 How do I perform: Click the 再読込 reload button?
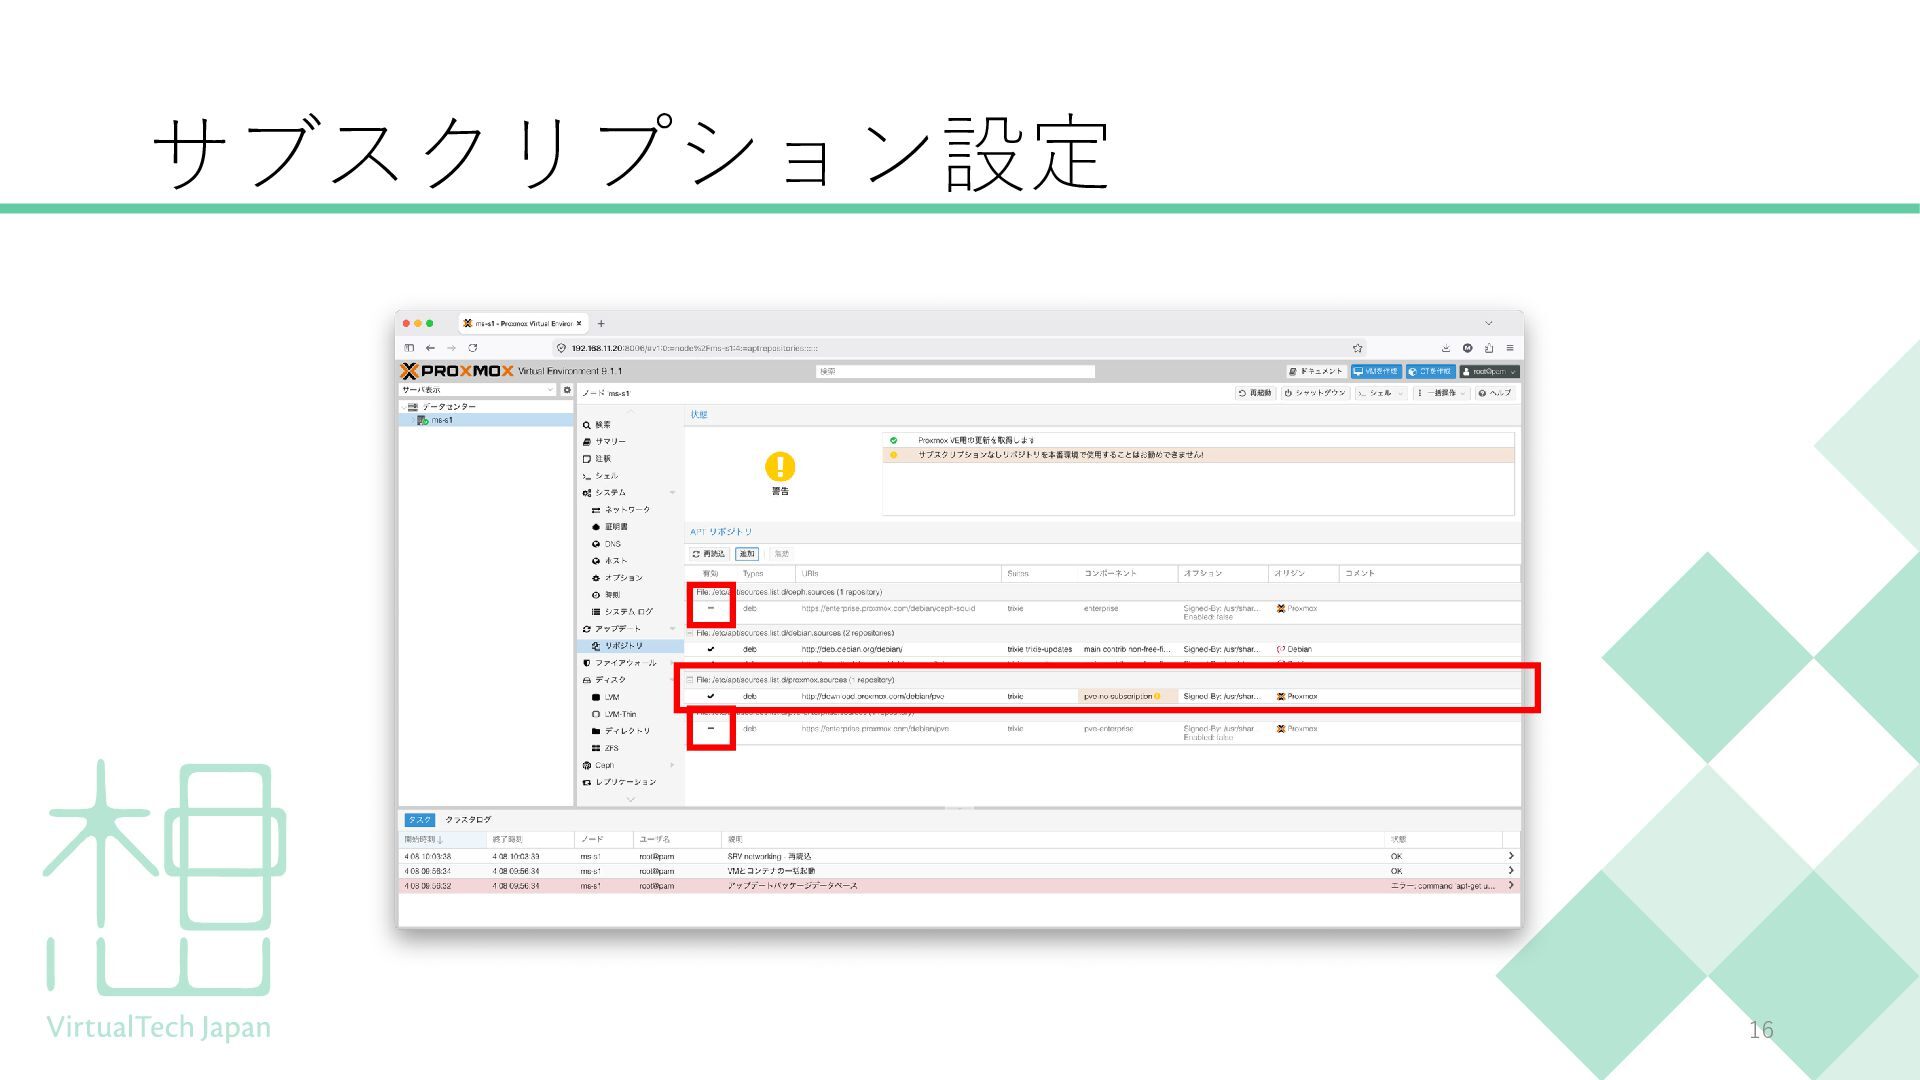point(708,554)
